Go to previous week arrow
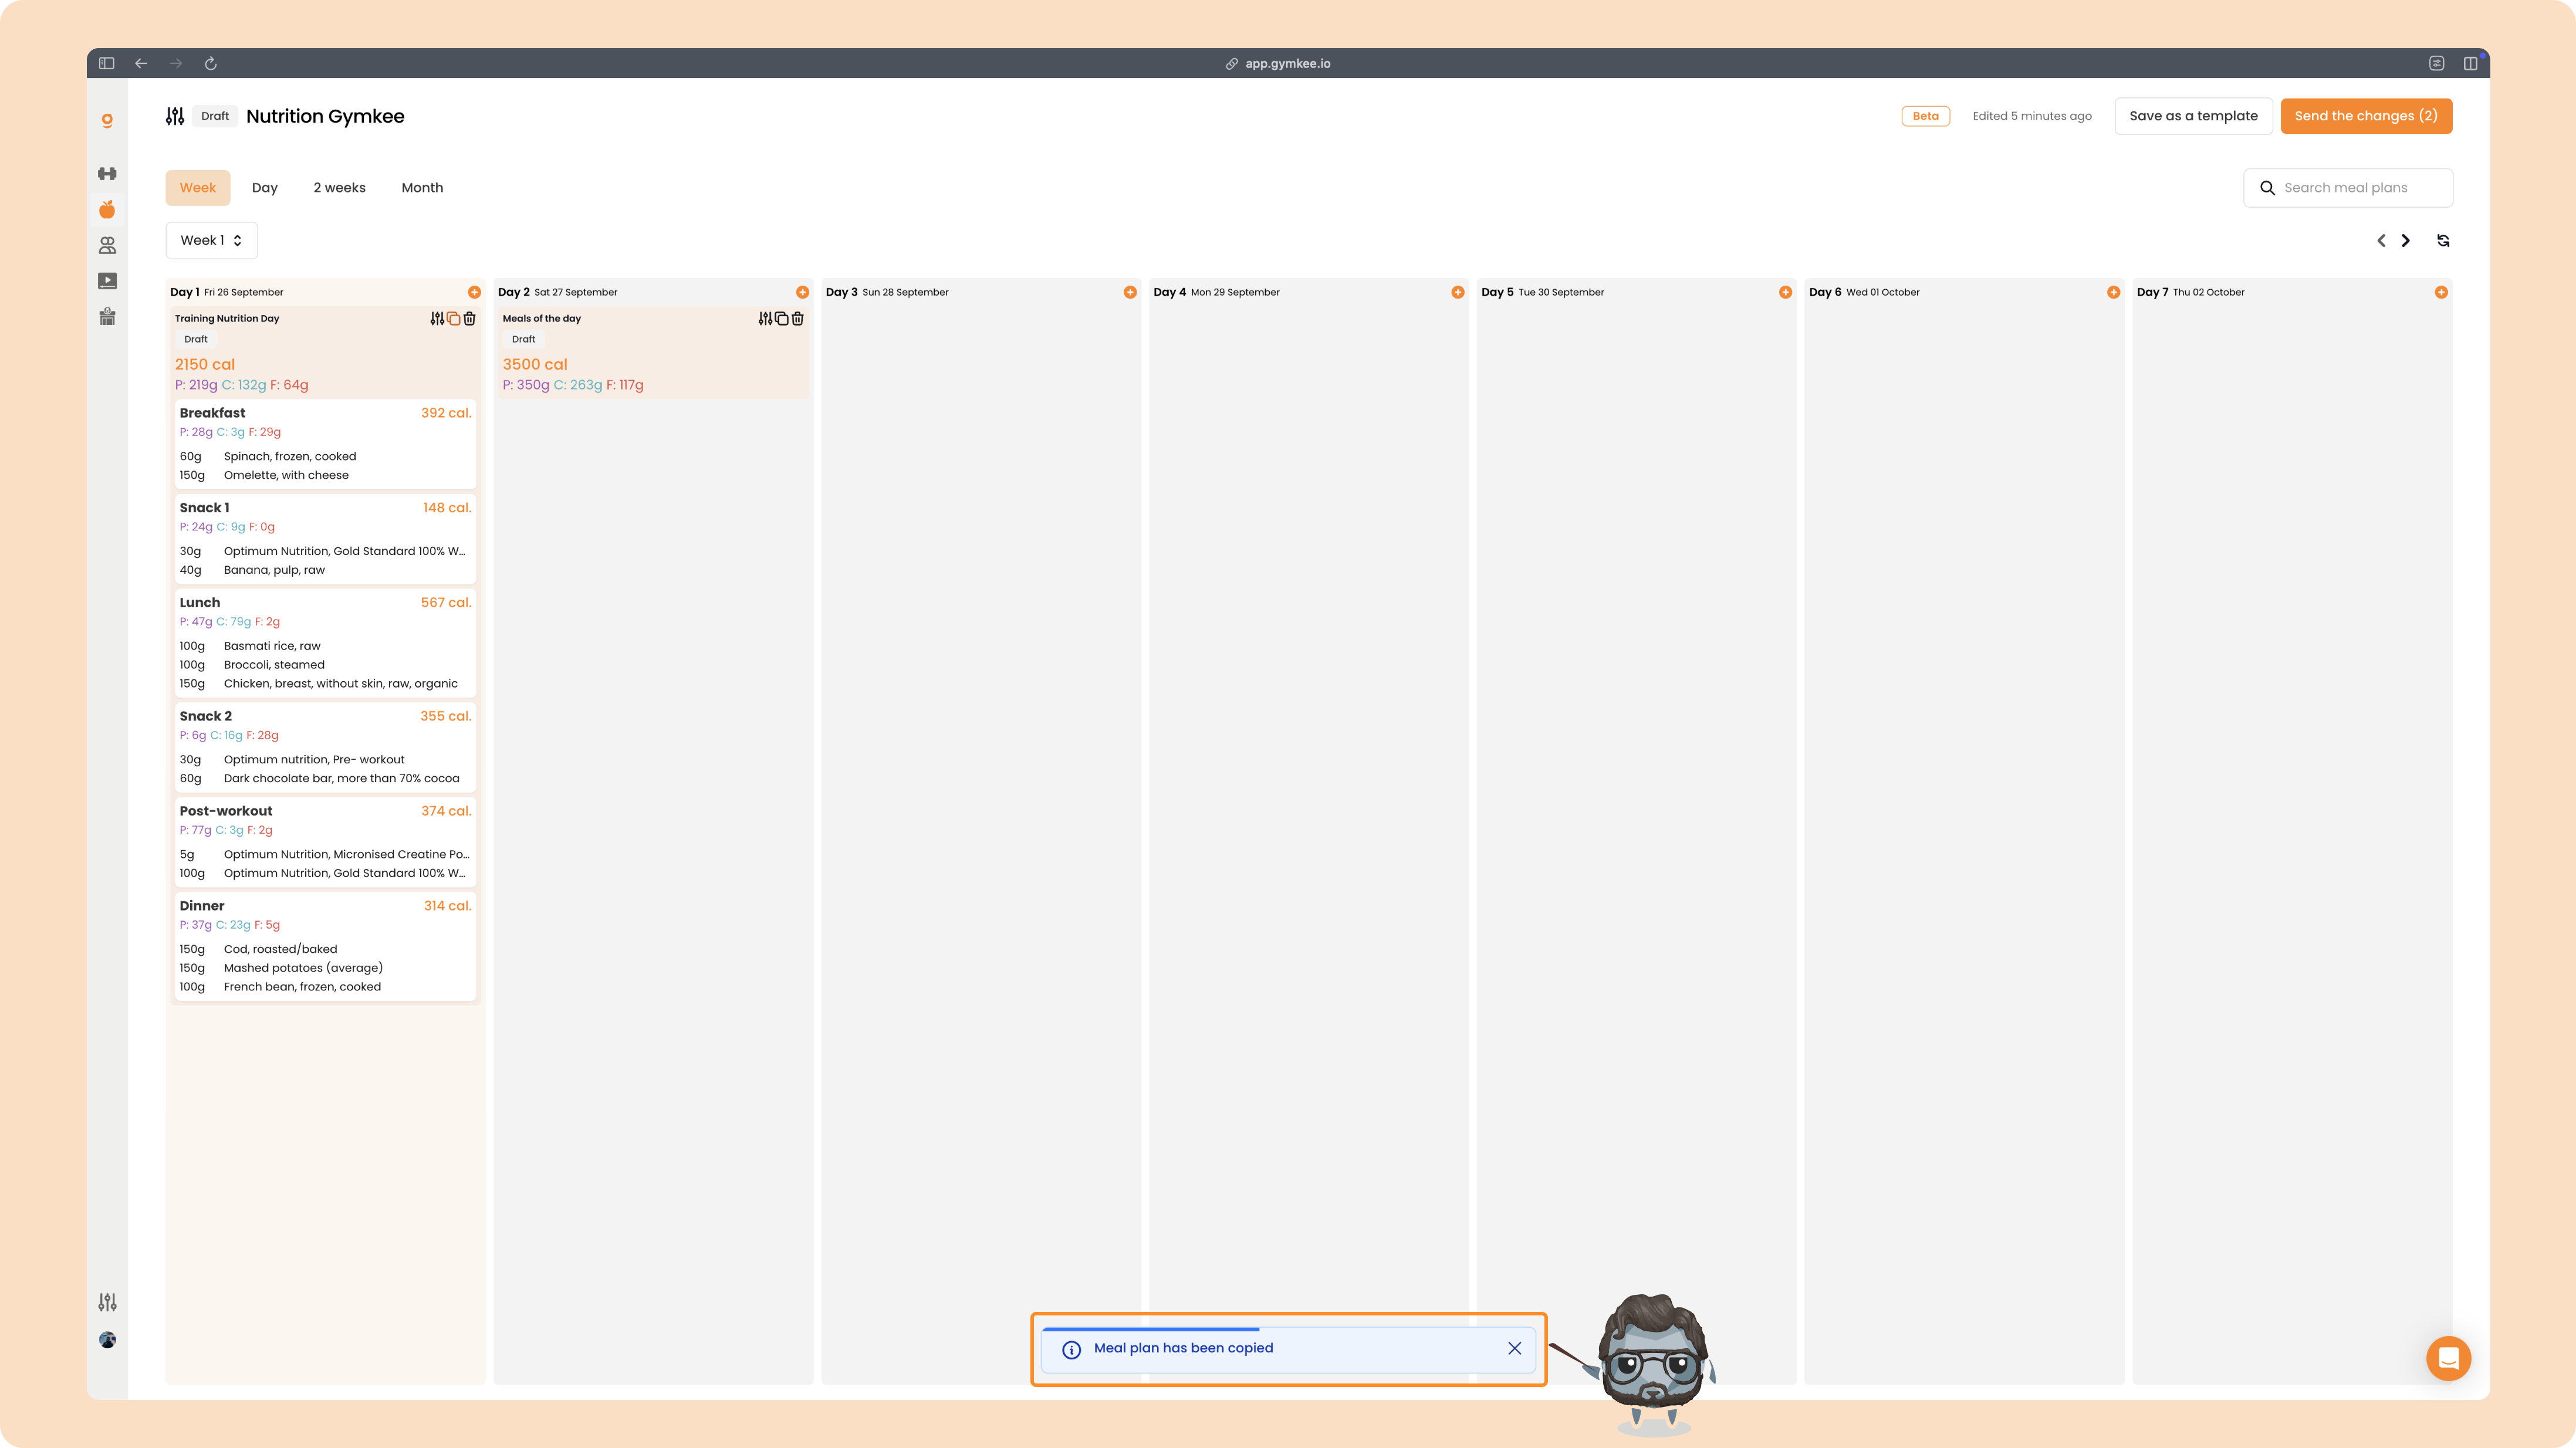The image size is (2576, 1448). (2381, 241)
